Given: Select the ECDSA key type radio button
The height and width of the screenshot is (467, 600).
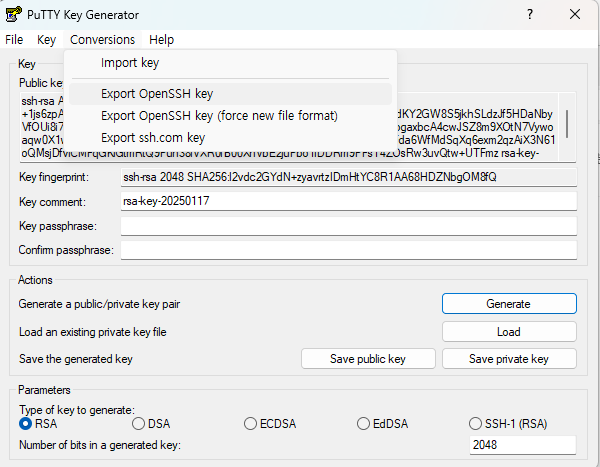Looking at the screenshot, I should (250, 424).
